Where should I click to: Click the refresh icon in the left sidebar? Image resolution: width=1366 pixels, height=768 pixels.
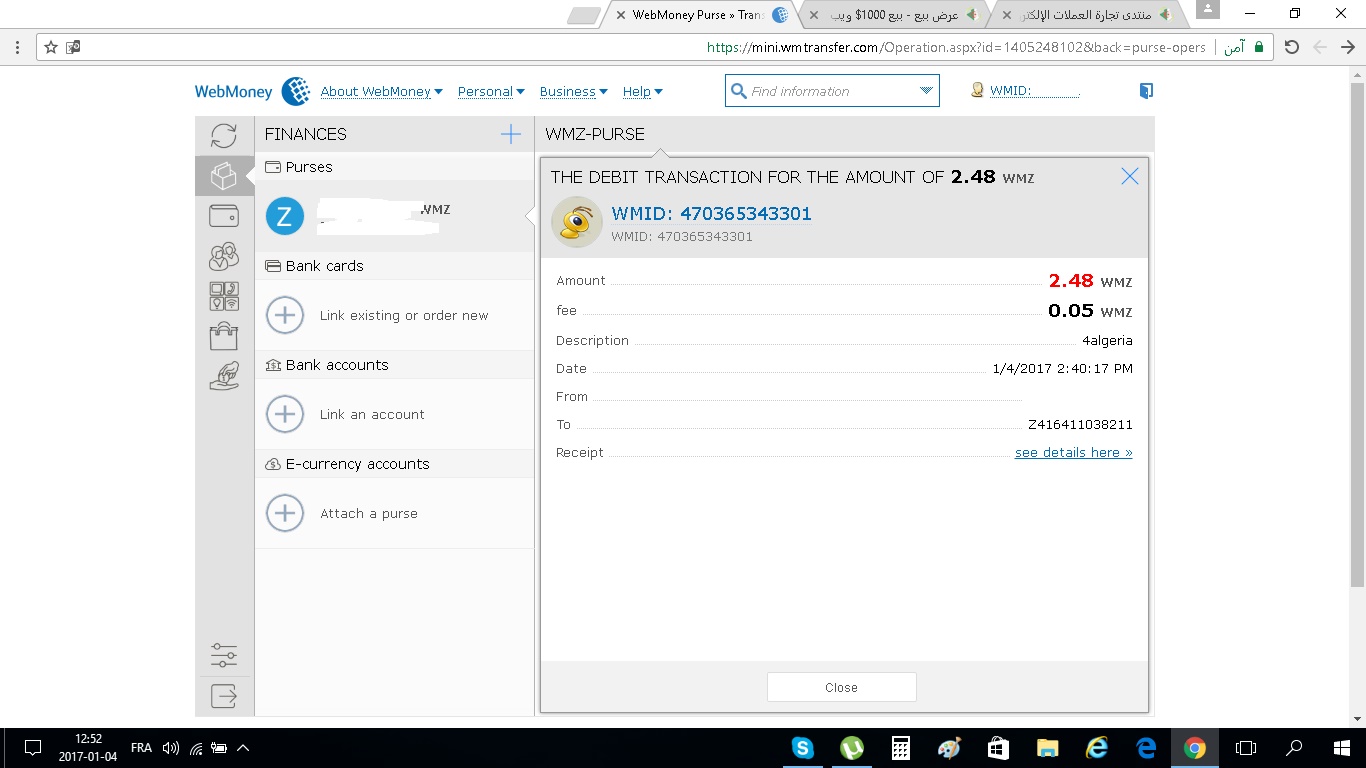click(x=224, y=136)
